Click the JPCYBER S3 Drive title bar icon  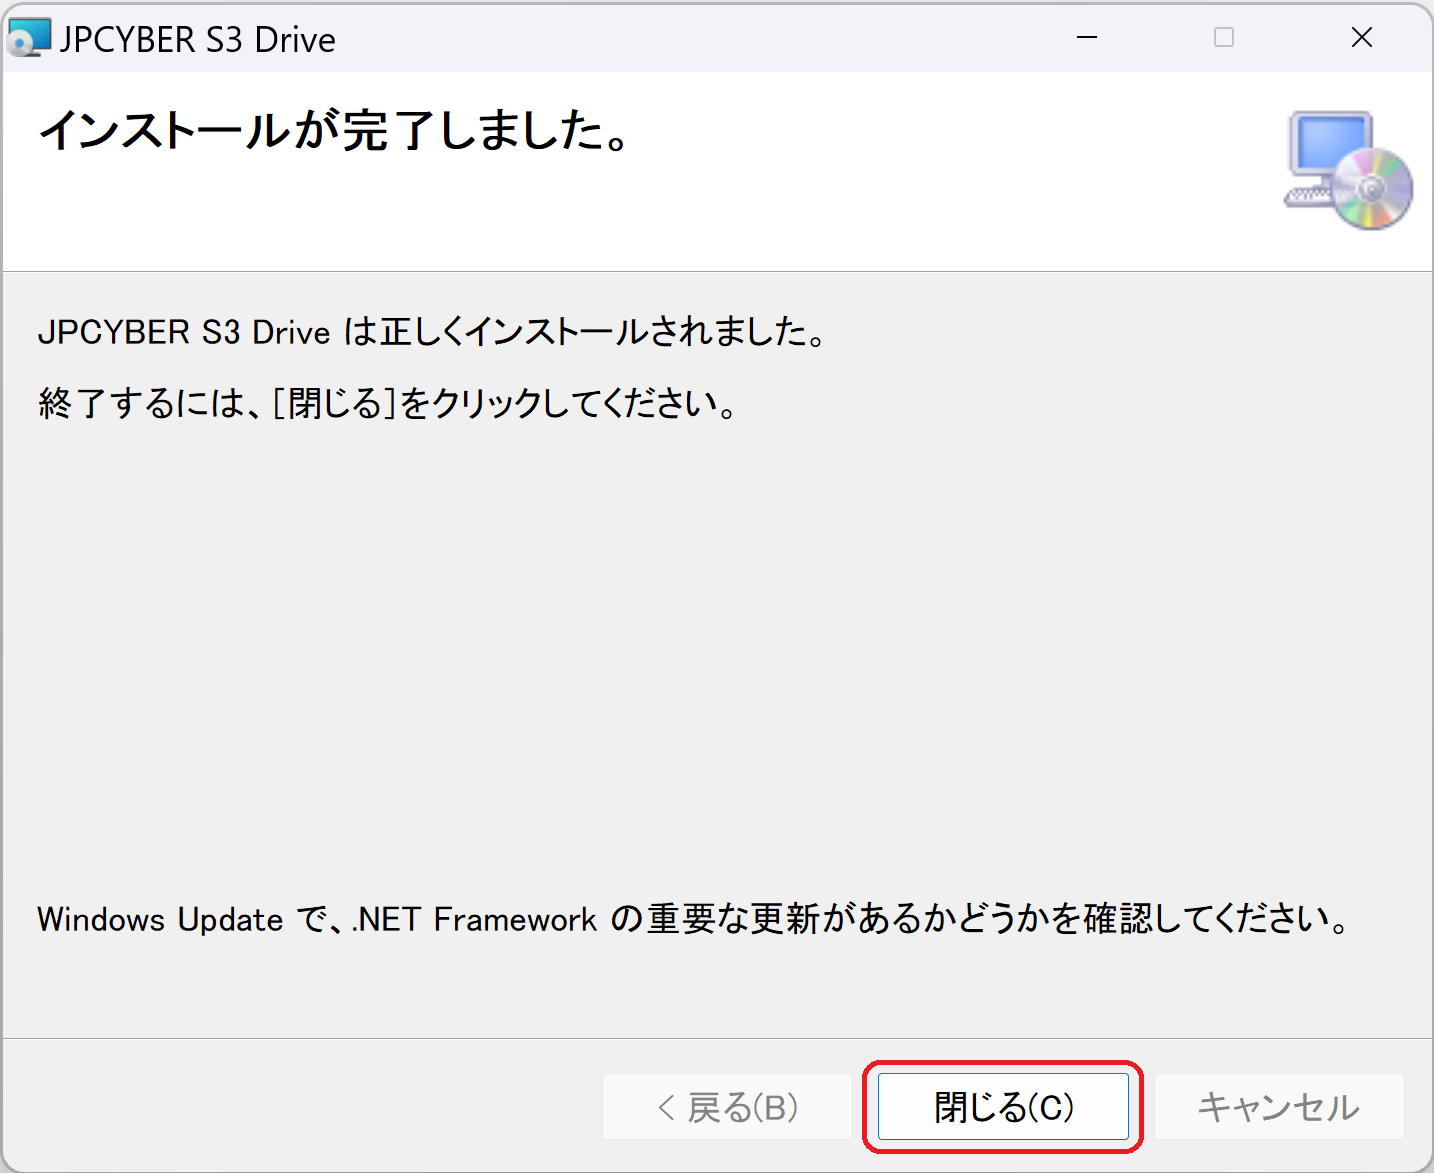[x=28, y=38]
